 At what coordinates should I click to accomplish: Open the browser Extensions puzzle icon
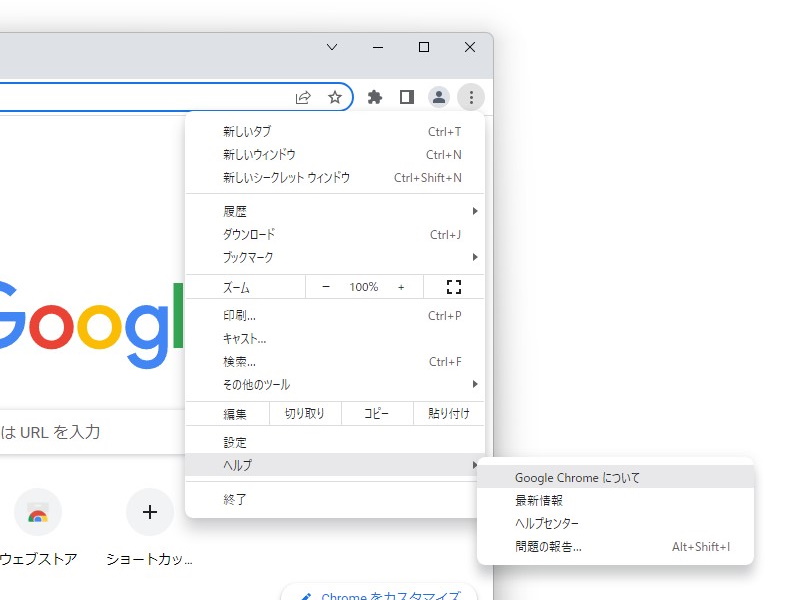click(x=374, y=97)
